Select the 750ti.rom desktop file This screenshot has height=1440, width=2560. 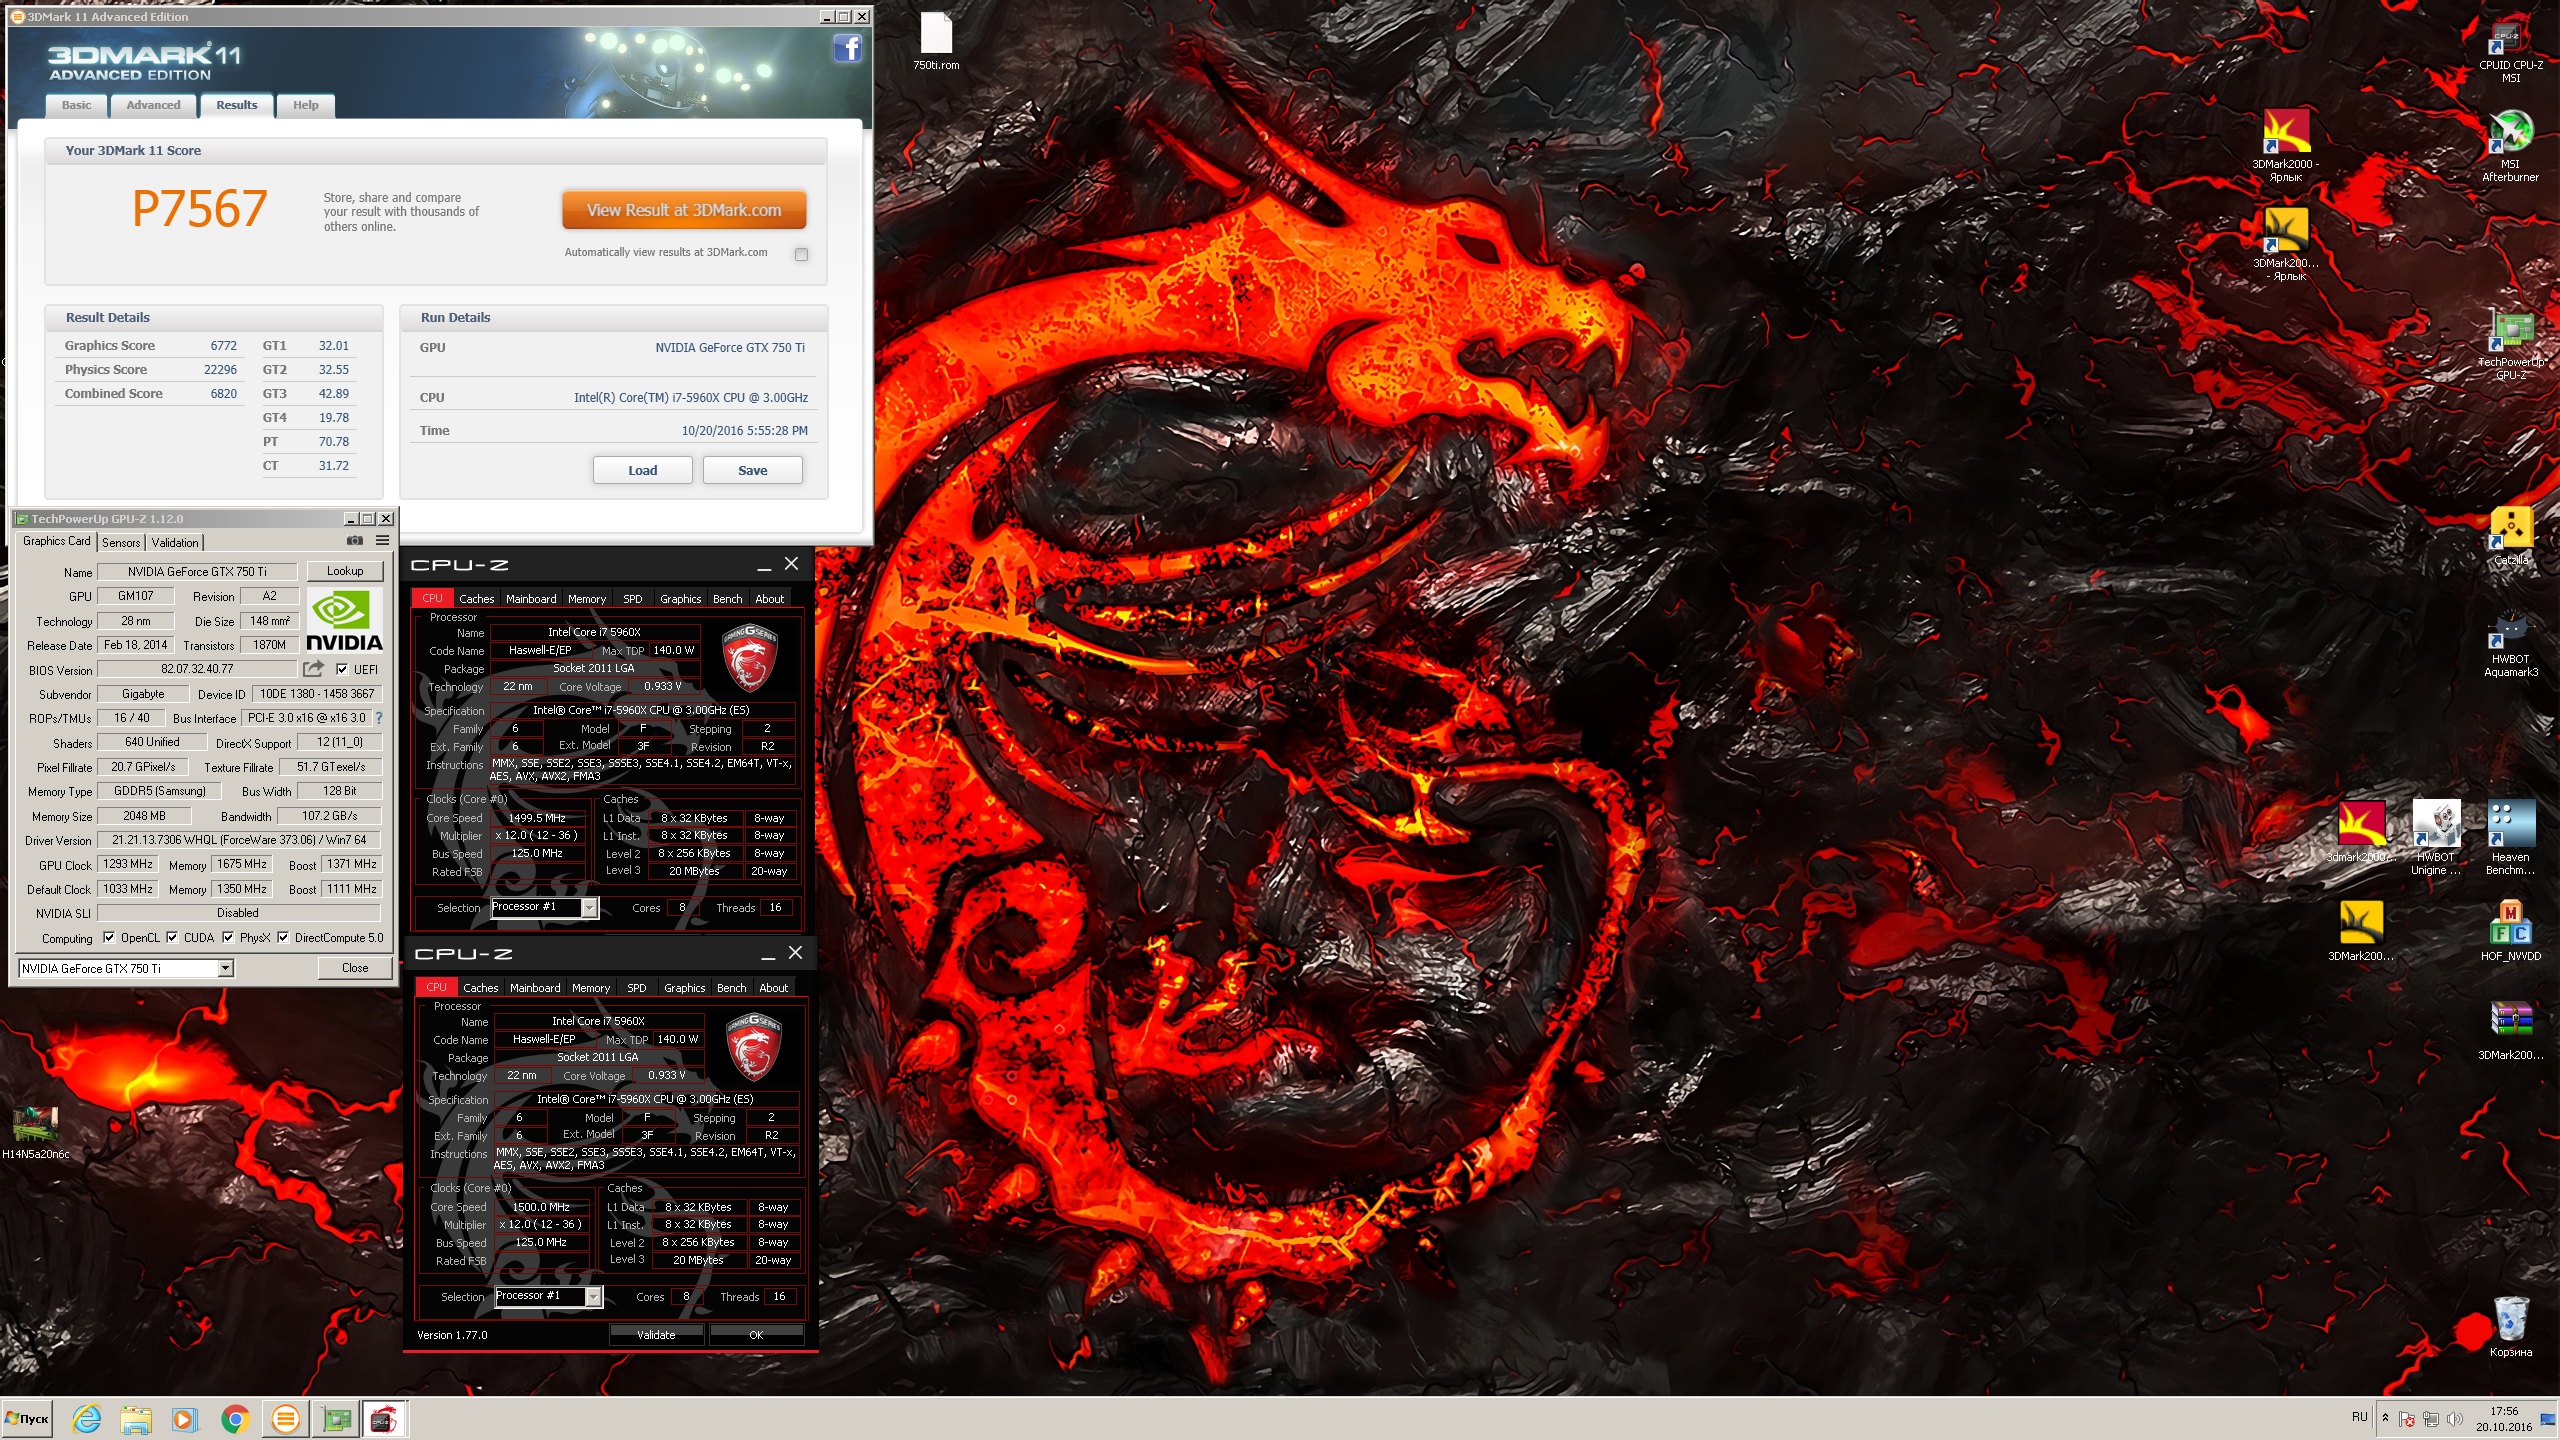tap(936, 42)
